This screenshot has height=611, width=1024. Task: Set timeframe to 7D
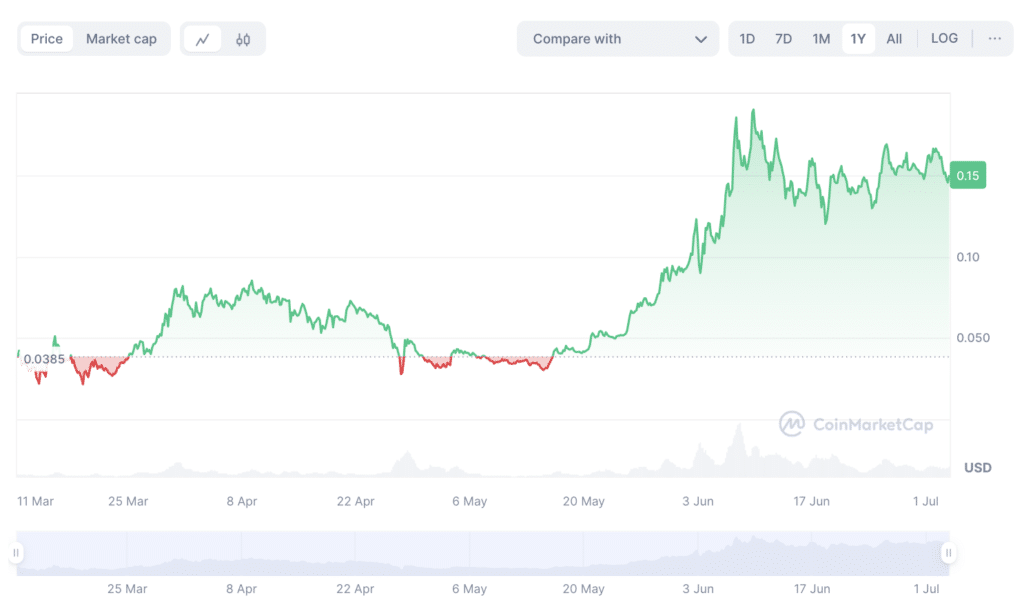click(783, 39)
